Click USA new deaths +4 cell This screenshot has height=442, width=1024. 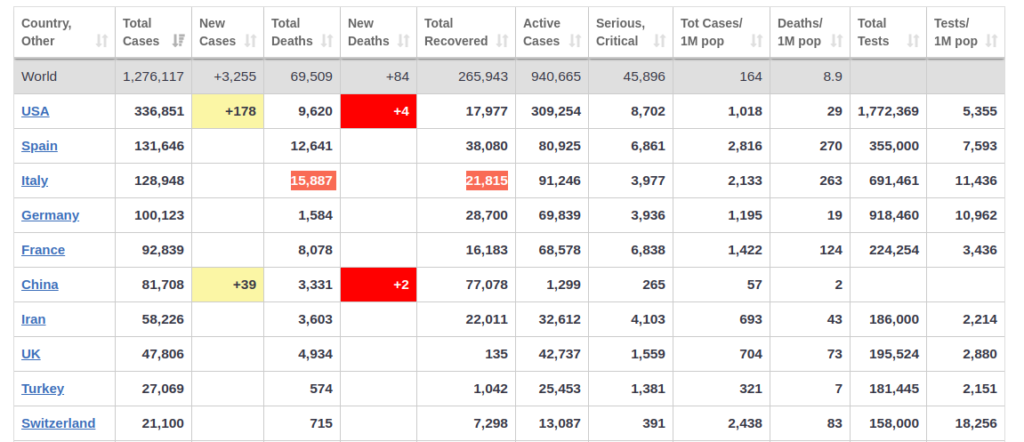pos(379,111)
